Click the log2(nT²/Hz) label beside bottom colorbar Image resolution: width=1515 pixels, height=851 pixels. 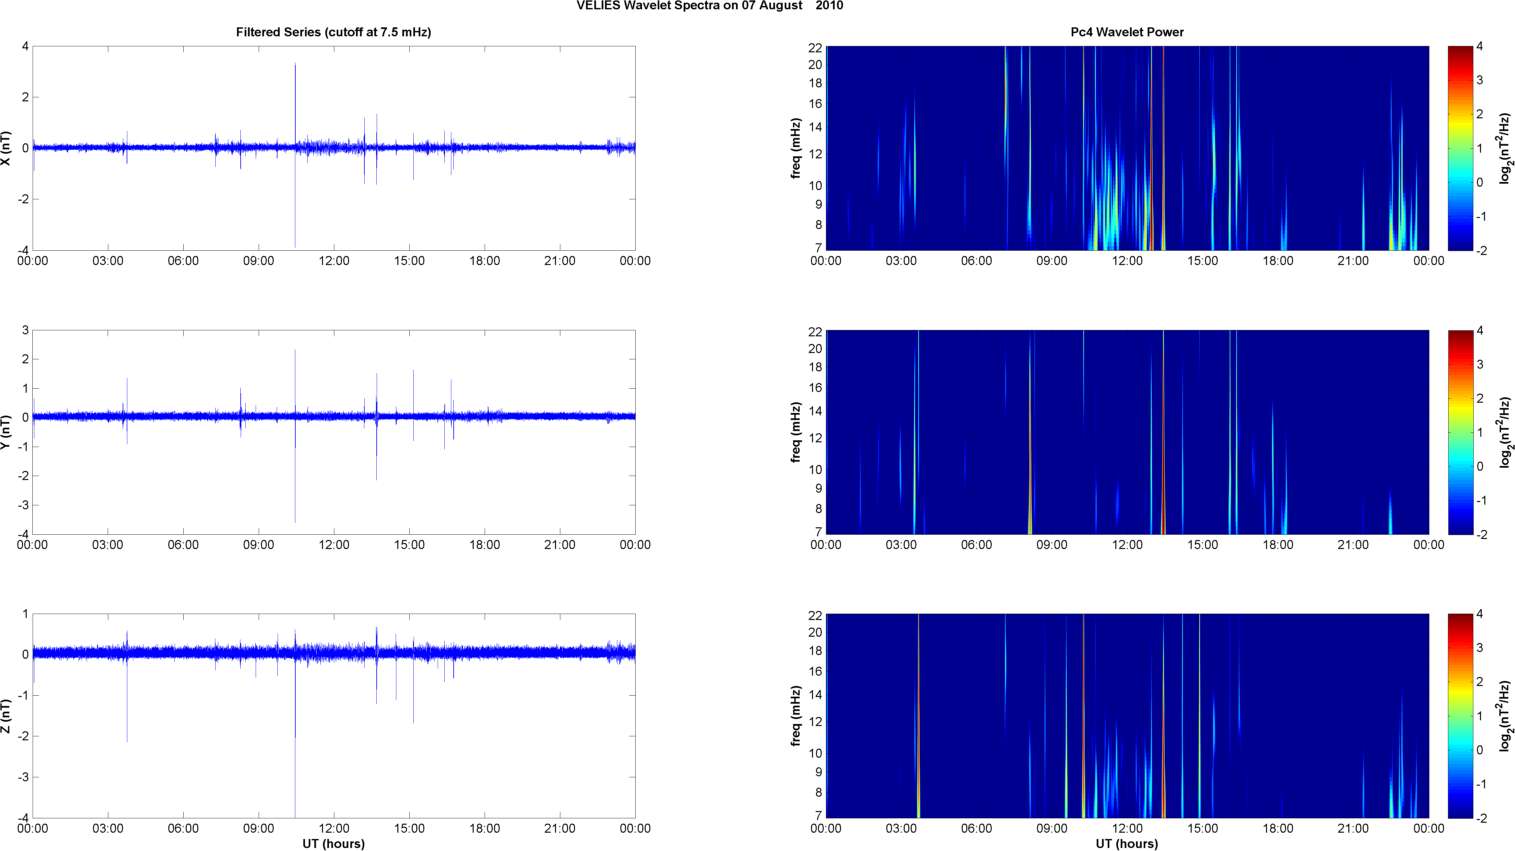coord(1505,716)
